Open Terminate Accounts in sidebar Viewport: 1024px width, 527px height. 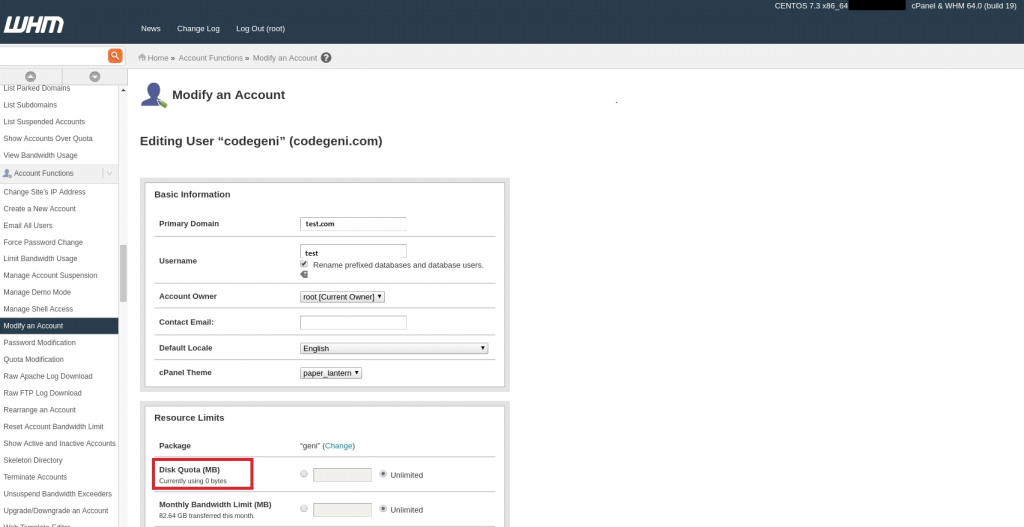tap(35, 477)
